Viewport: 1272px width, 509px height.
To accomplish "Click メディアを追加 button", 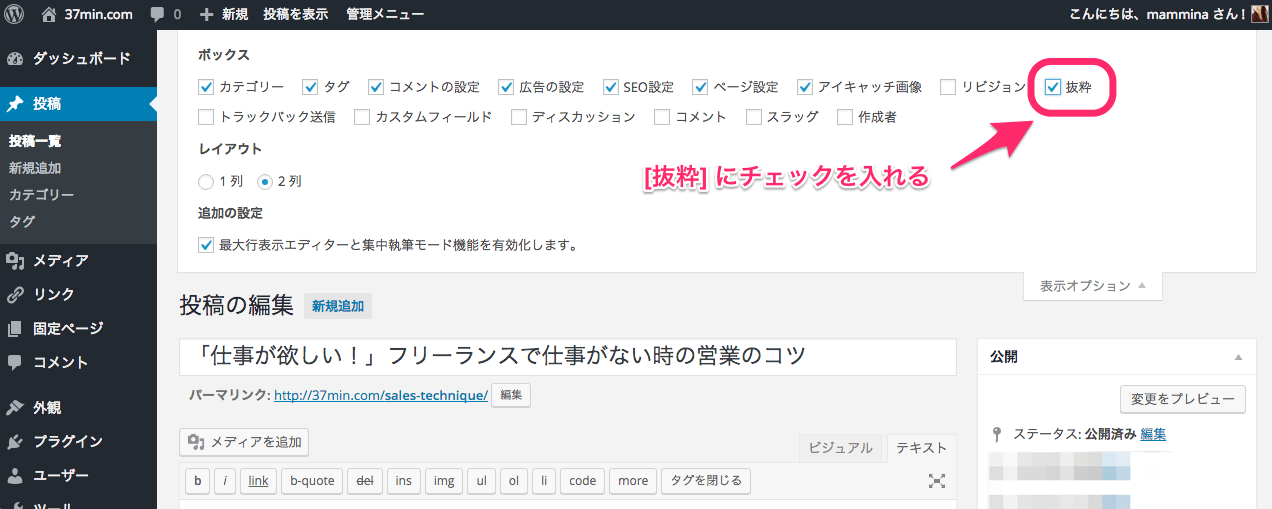I will coord(245,442).
